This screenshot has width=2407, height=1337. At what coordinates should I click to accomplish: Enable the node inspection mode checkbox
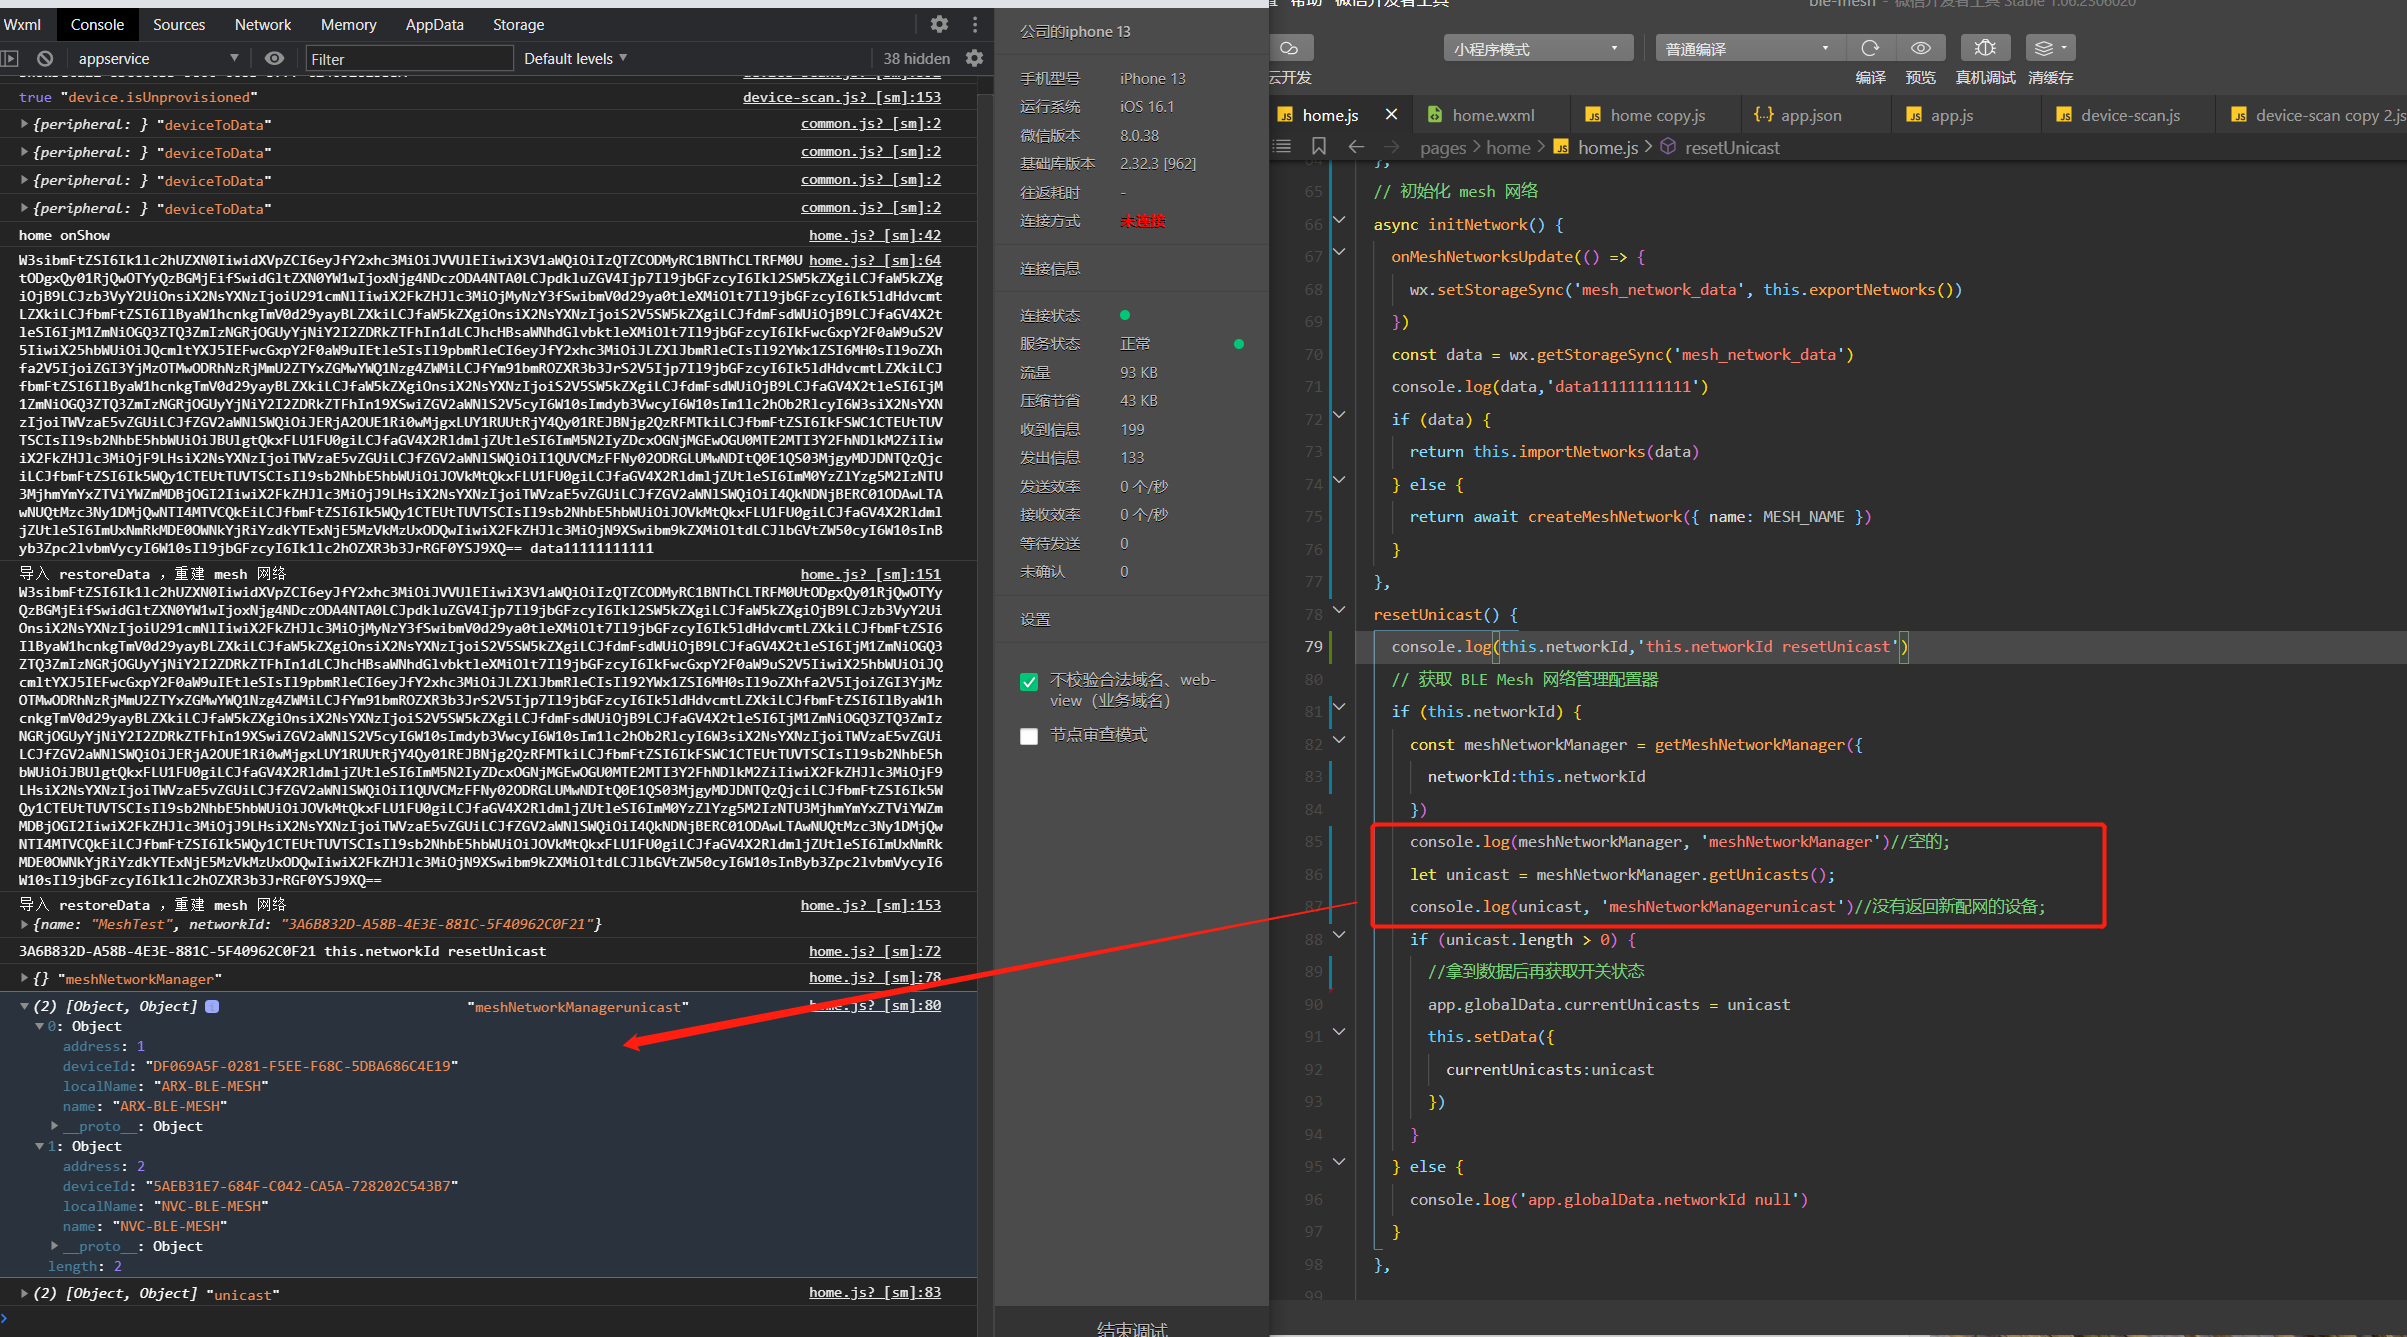pyautogui.click(x=1029, y=737)
